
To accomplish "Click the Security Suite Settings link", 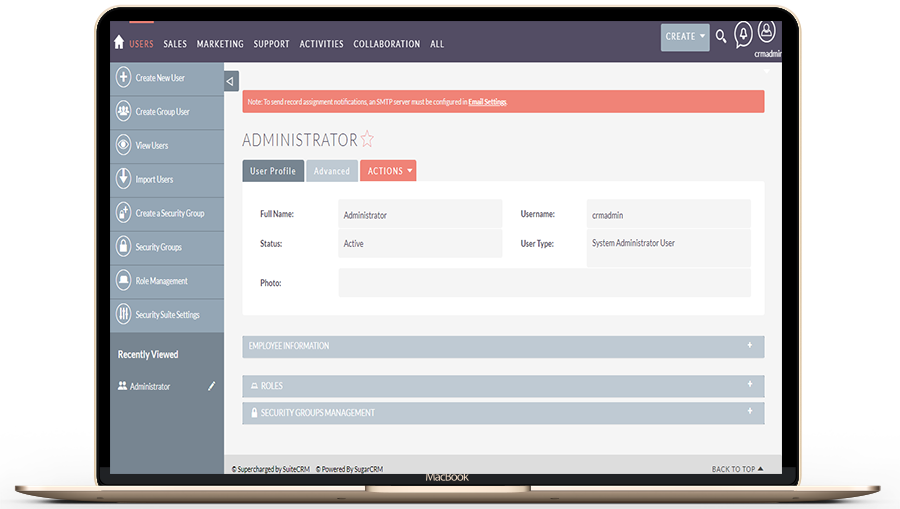I will tap(168, 315).
